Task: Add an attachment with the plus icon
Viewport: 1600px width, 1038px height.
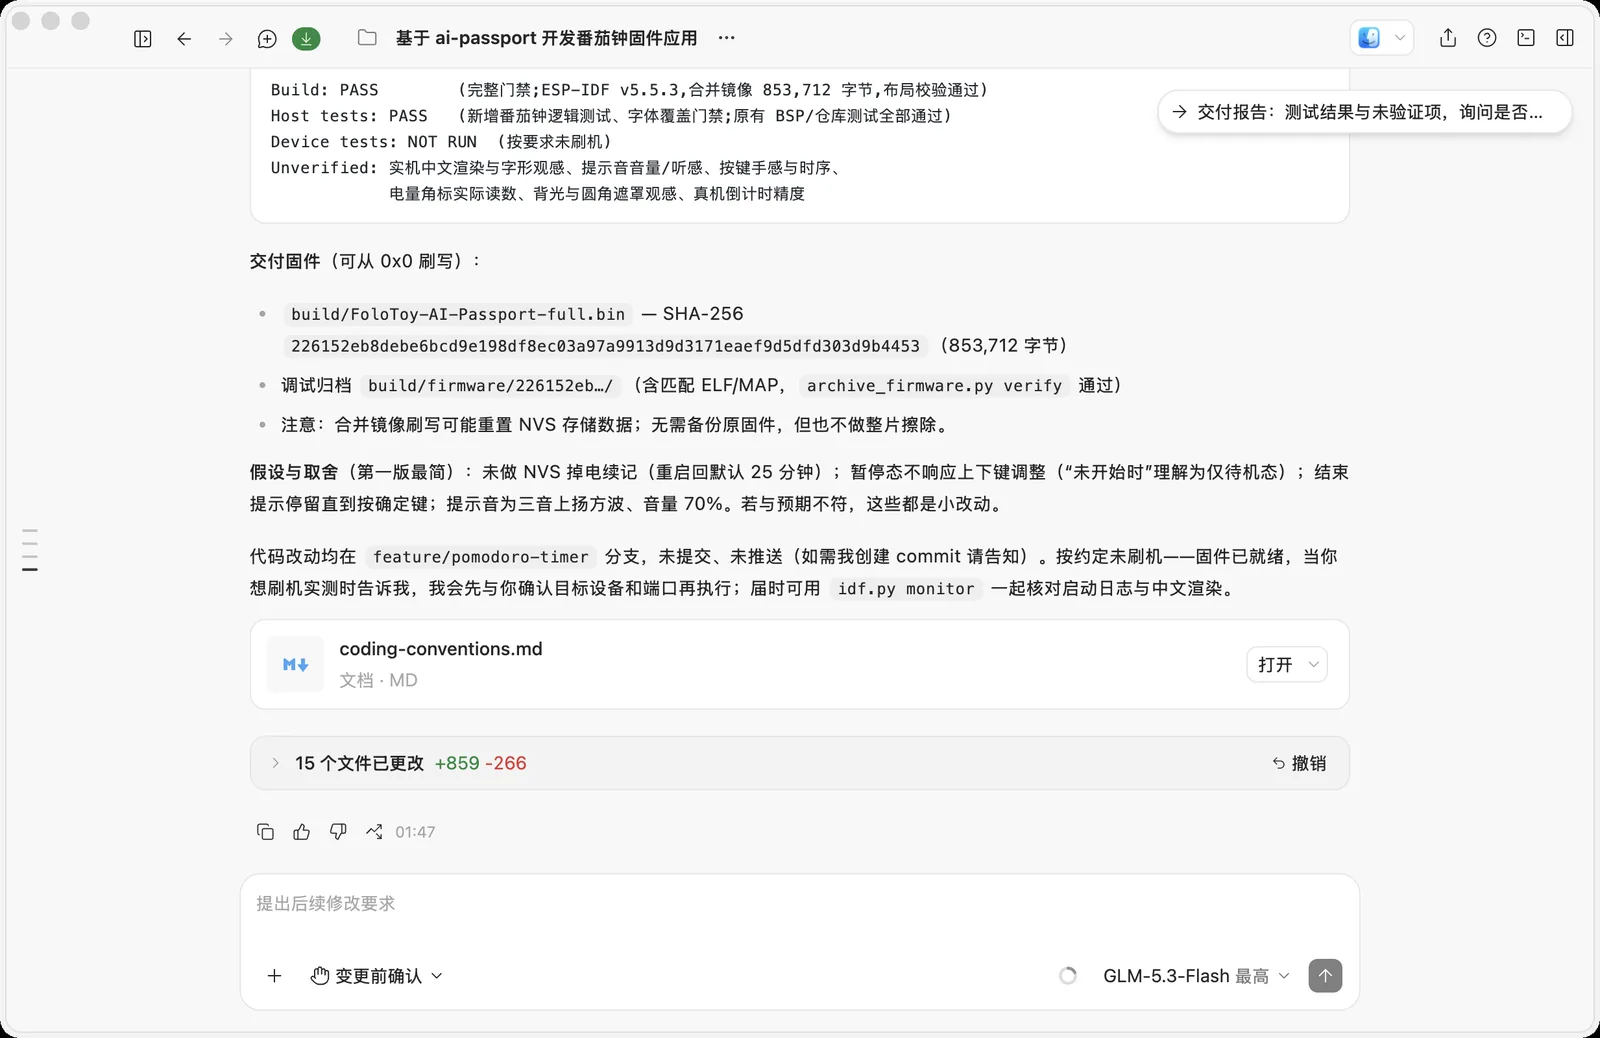Action: coord(274,976)
